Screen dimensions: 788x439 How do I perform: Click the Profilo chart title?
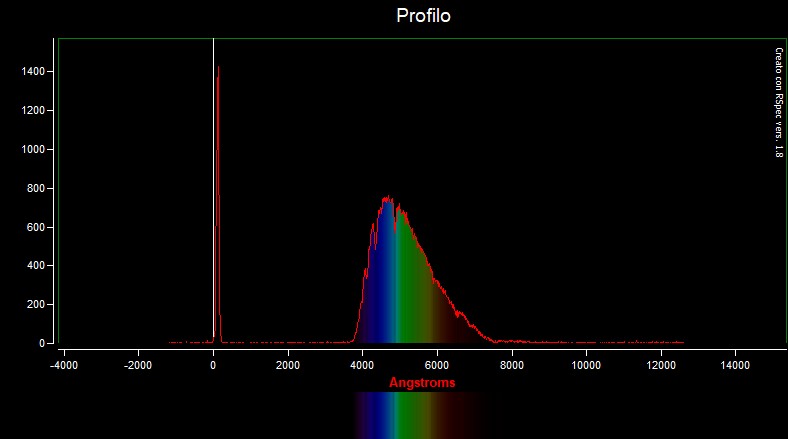coord(424,16)
